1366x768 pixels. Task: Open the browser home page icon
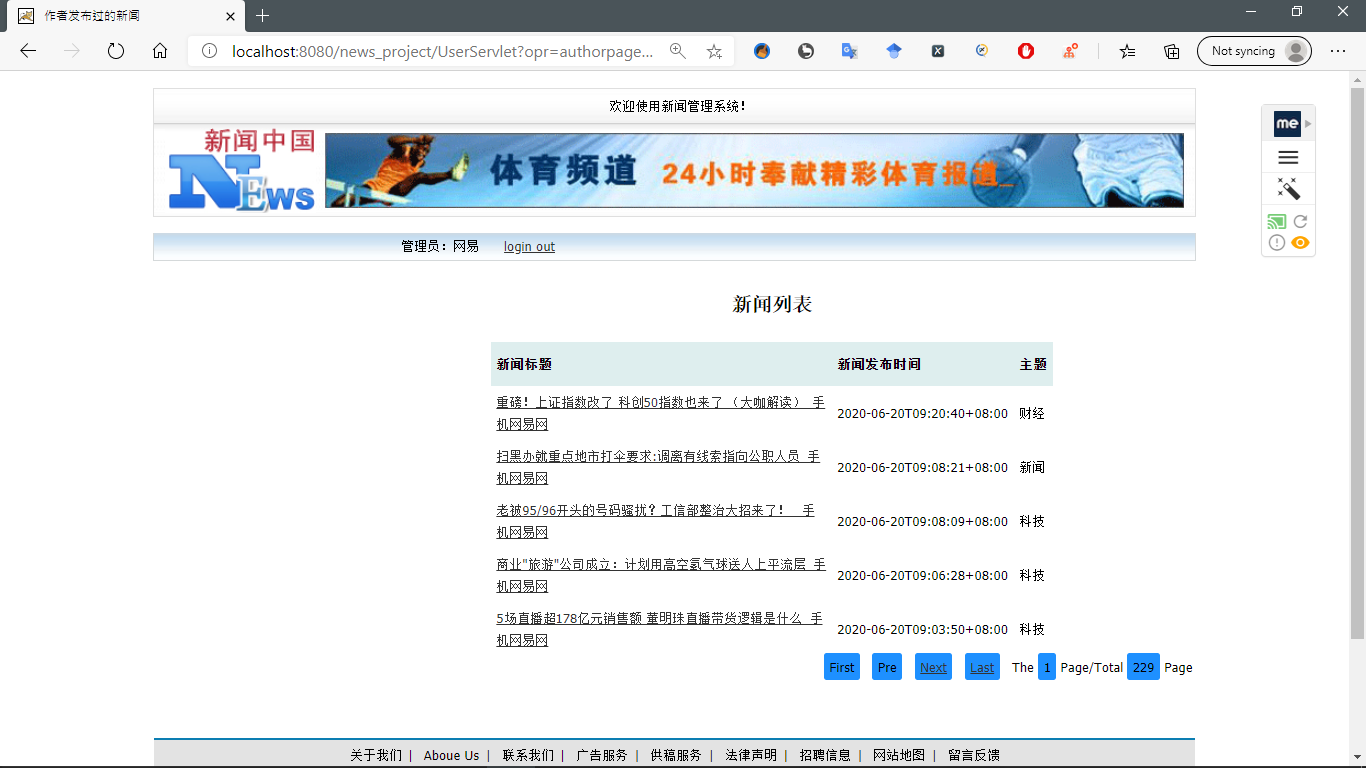click(x=160, y=51)
